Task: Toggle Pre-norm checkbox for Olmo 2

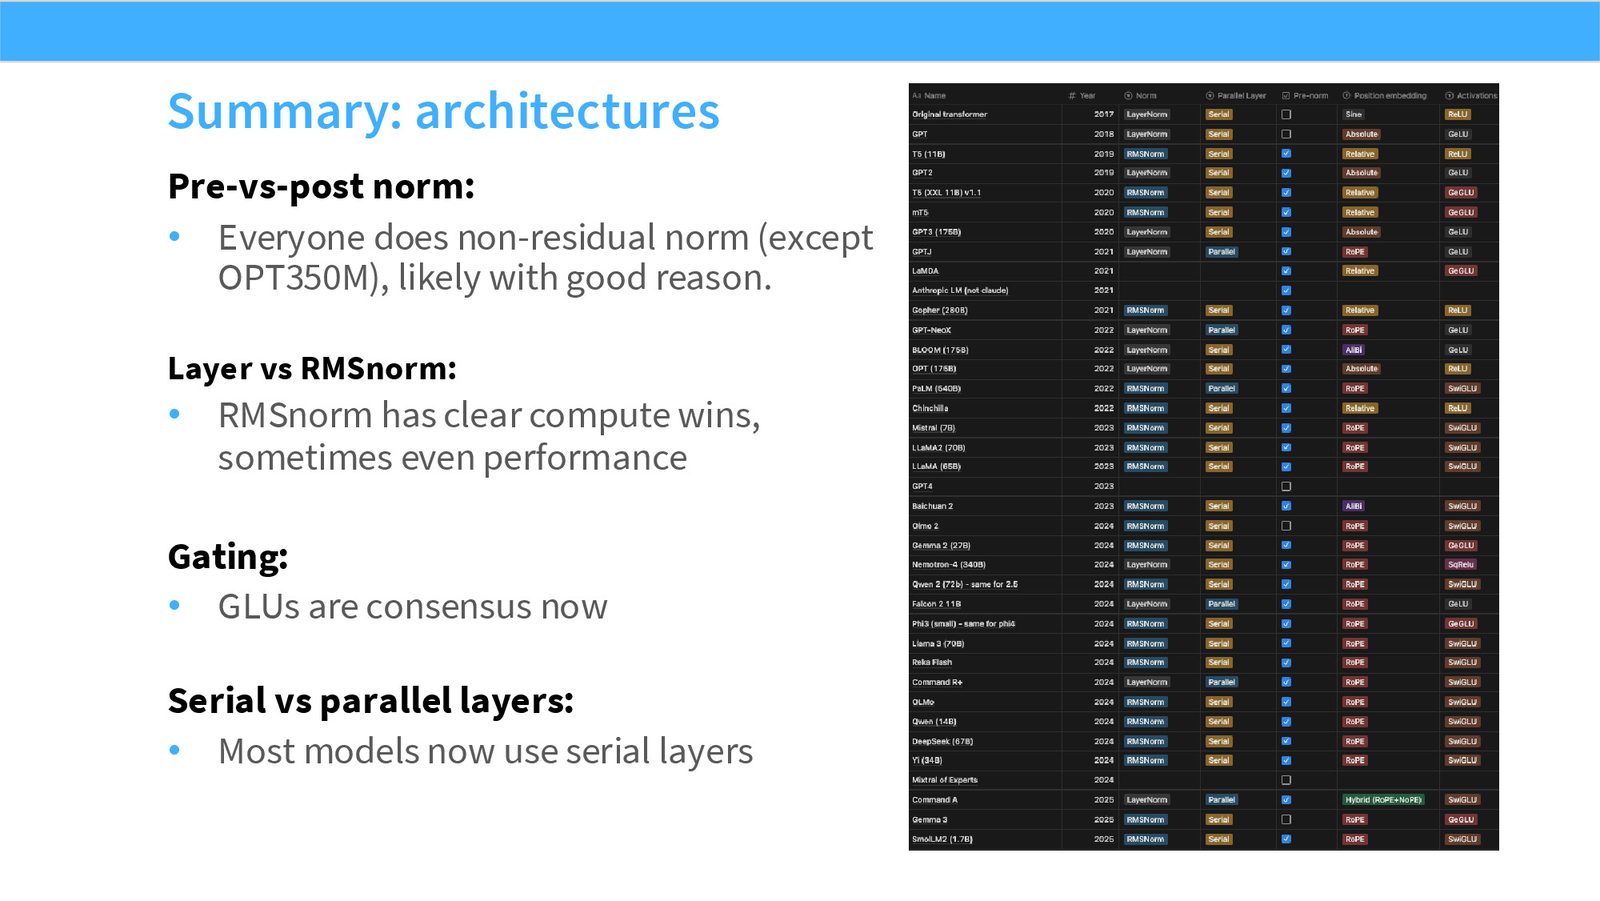Action: tap(1286, 526)
